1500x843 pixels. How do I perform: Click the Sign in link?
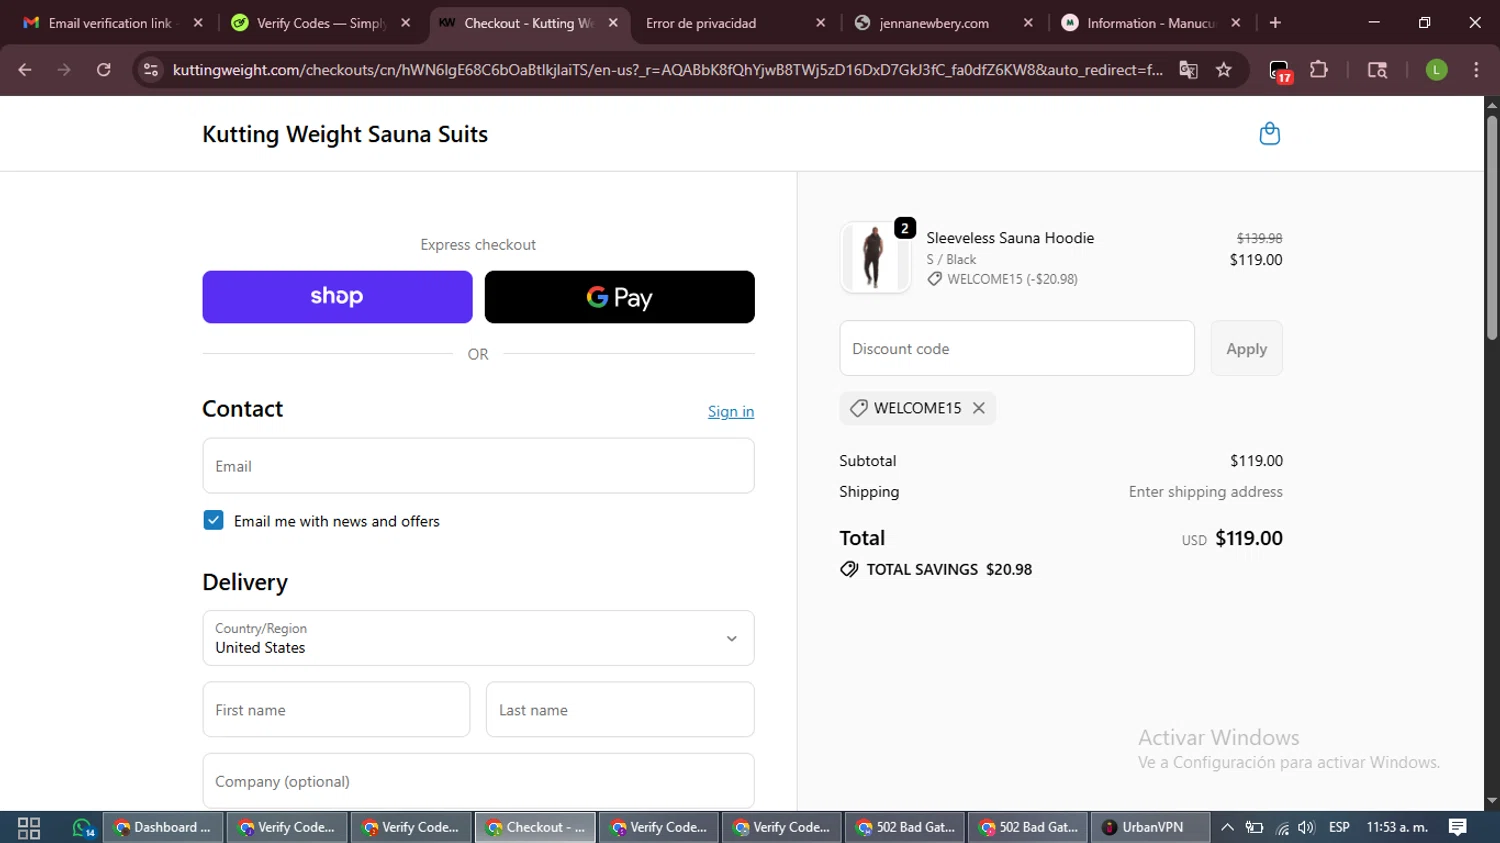731,412
